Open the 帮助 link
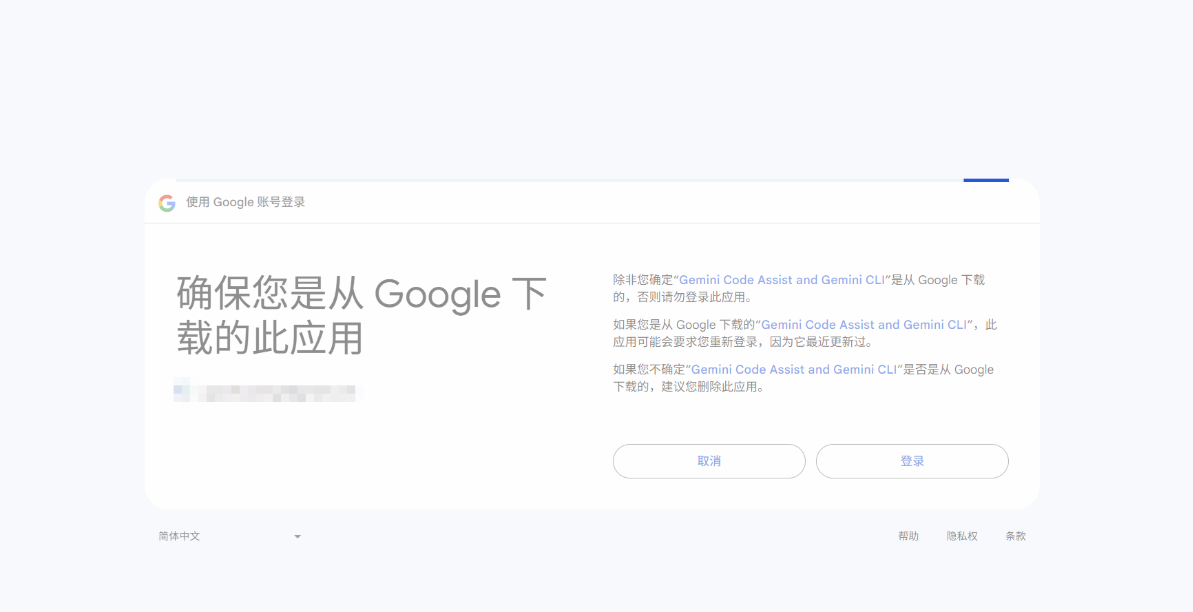This screenshot has width=1193, height=612. [x=908, y=537]
